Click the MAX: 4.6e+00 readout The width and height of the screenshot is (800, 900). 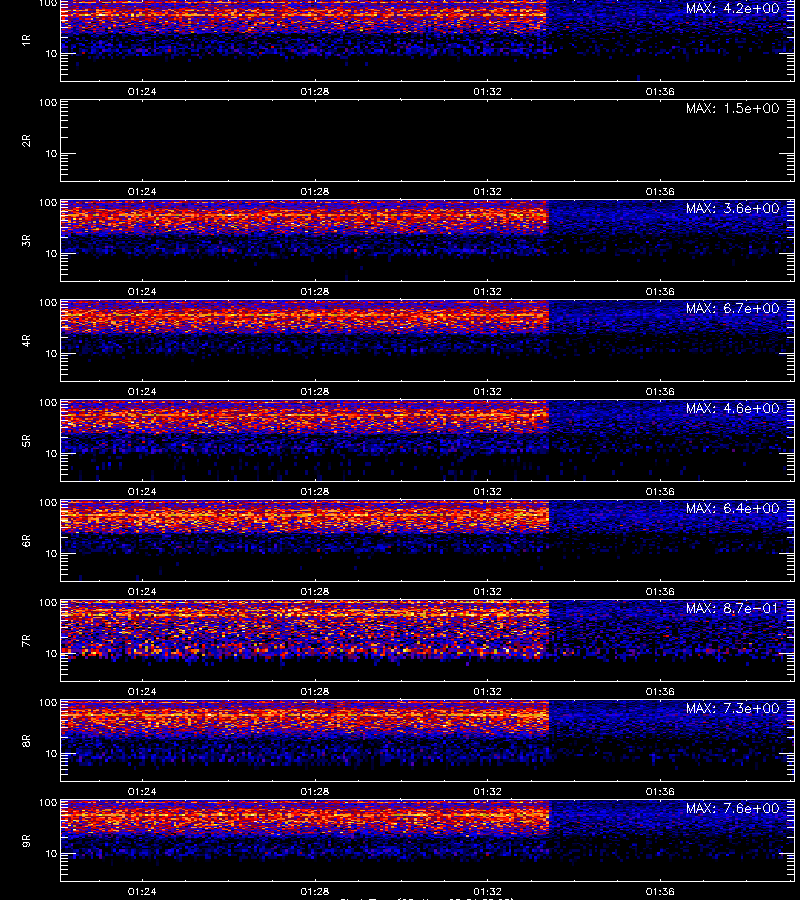click(x=732, y=408)
